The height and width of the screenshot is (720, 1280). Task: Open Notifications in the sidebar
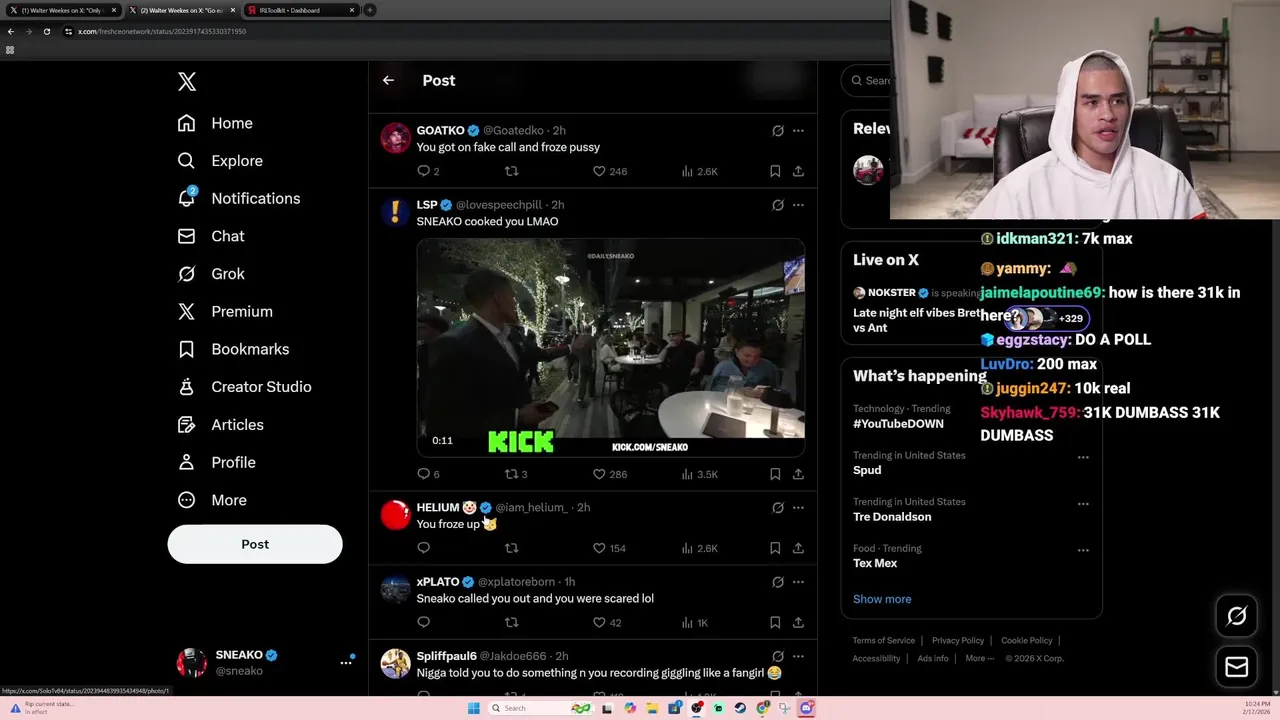tap(238, 198)
